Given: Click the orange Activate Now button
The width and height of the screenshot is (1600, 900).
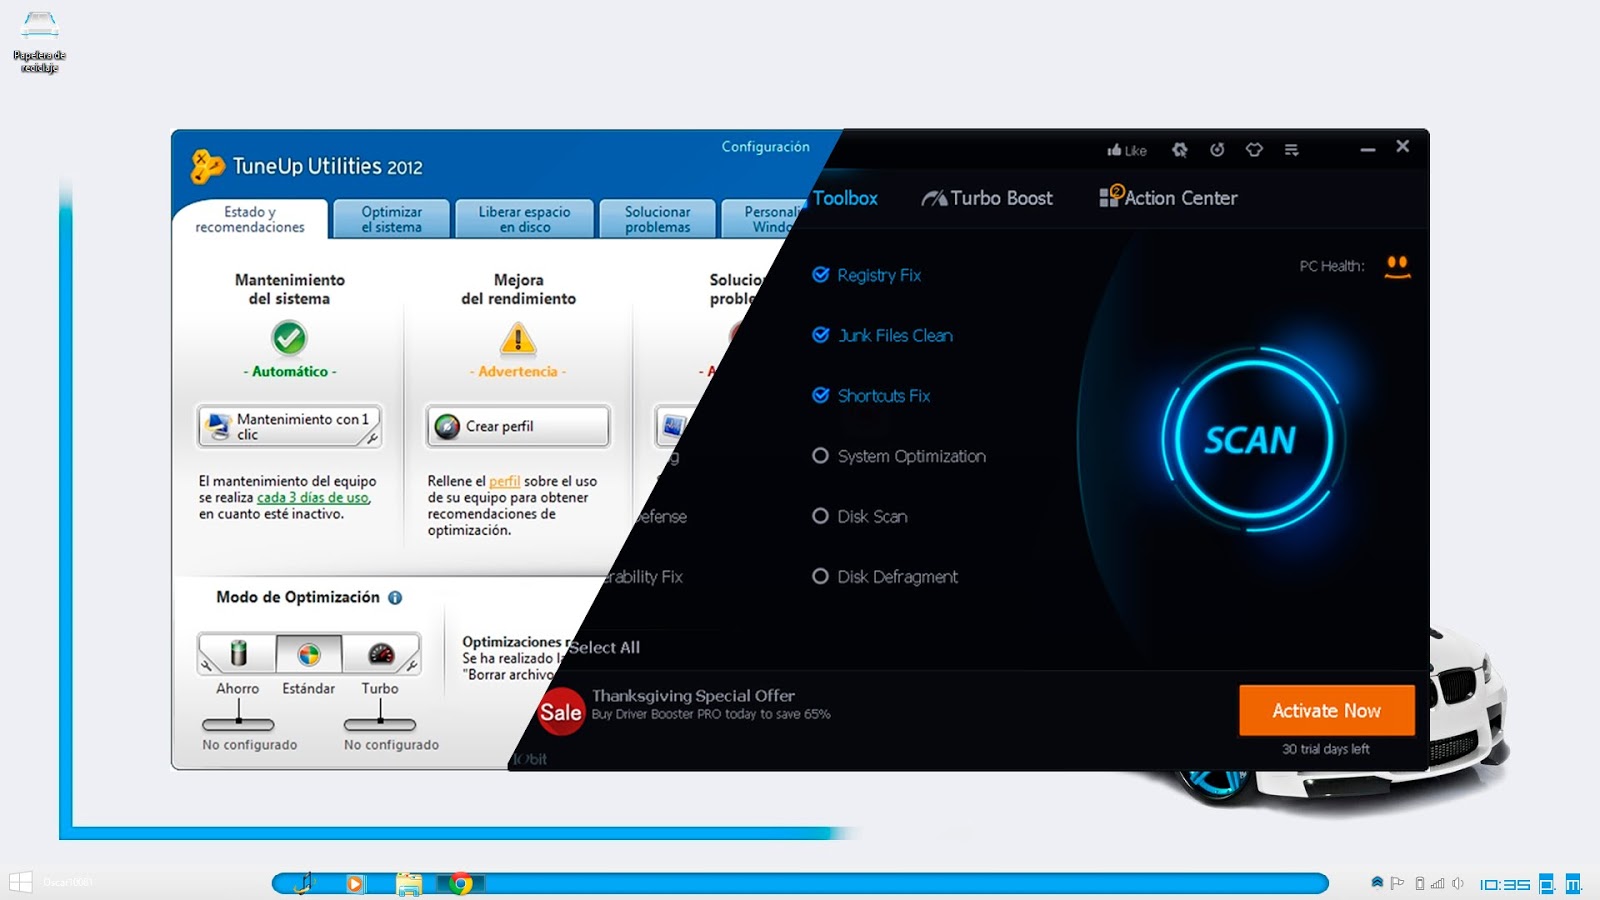Looking at the screenshot, I should coord(1326,710).
